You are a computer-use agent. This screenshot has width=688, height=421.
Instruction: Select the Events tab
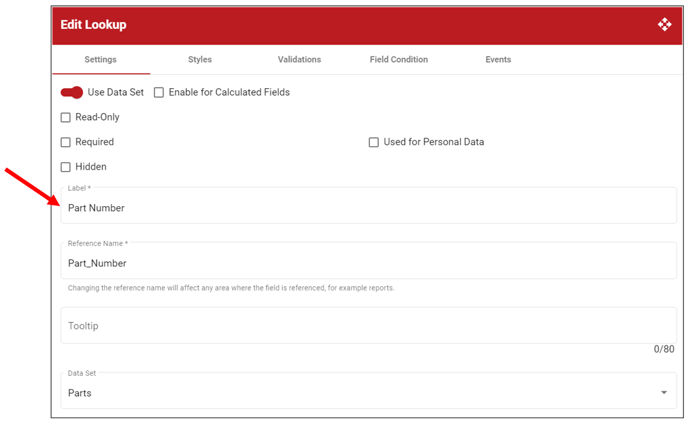[498, 59]
